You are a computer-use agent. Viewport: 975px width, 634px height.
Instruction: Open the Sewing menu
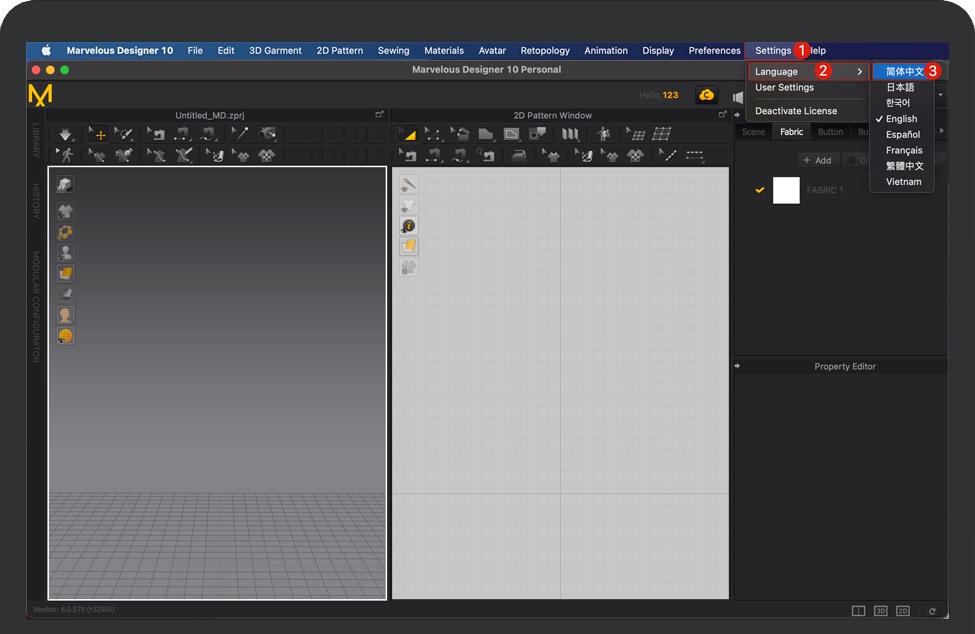[x=393, y=51]
